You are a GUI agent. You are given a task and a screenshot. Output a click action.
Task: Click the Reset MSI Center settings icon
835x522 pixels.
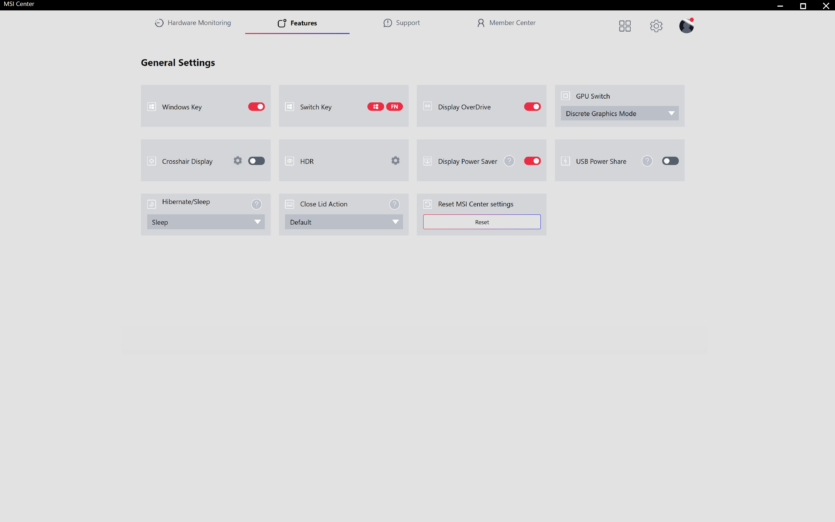[427, 204]
